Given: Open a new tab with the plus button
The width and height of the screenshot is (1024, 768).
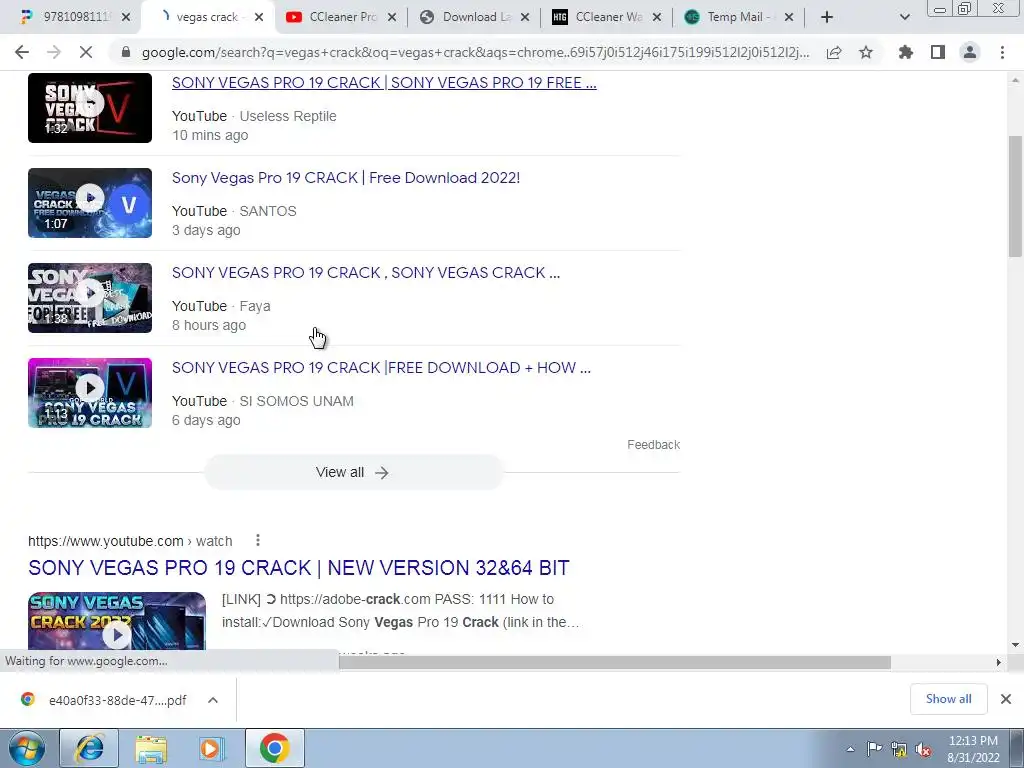Looking at the screenshot, I should click(827, 17).
